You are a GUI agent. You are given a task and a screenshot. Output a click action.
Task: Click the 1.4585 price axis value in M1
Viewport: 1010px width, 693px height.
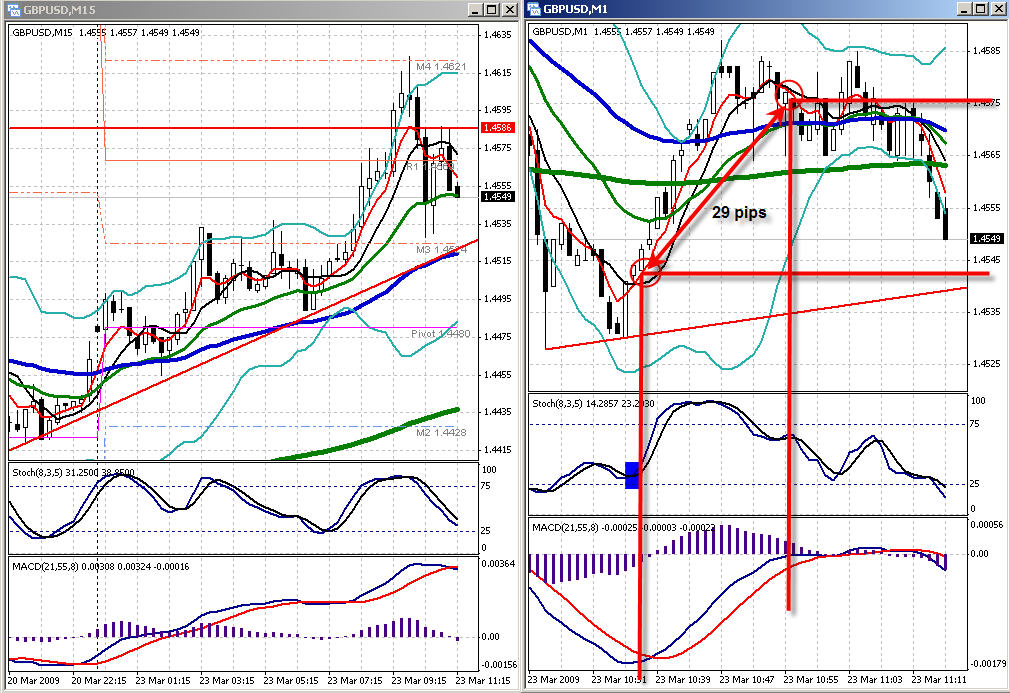pos(986,50)
